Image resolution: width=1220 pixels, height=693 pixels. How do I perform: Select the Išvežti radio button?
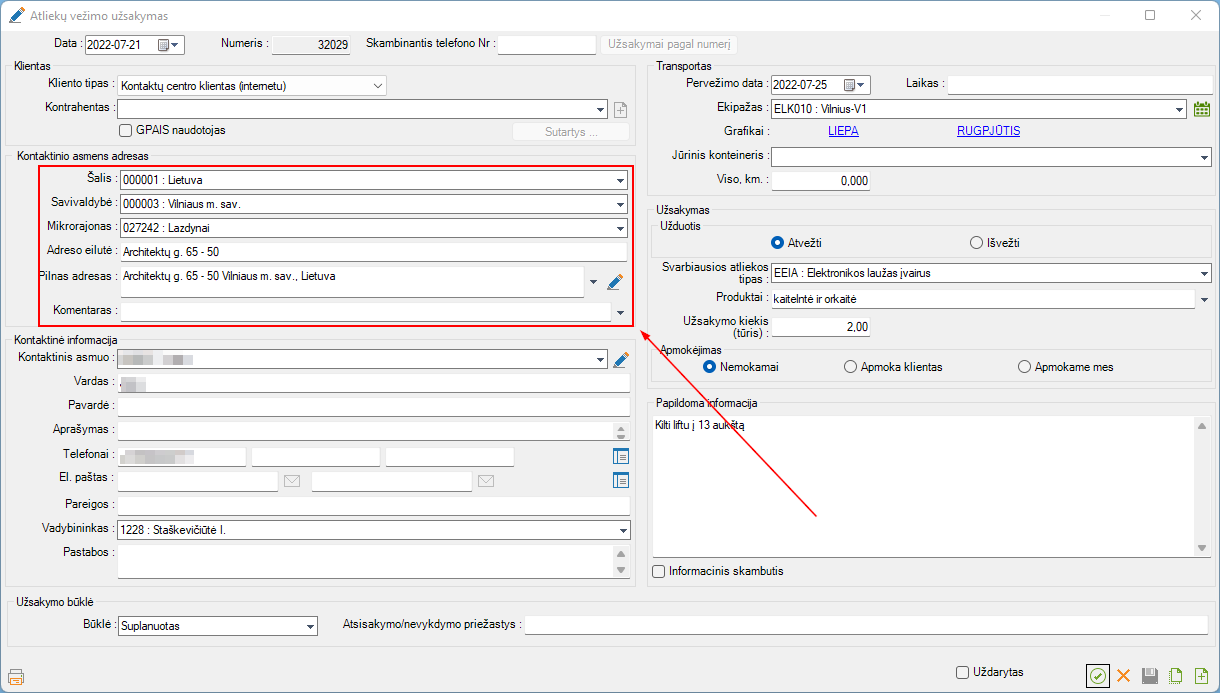tap(977, 243)
